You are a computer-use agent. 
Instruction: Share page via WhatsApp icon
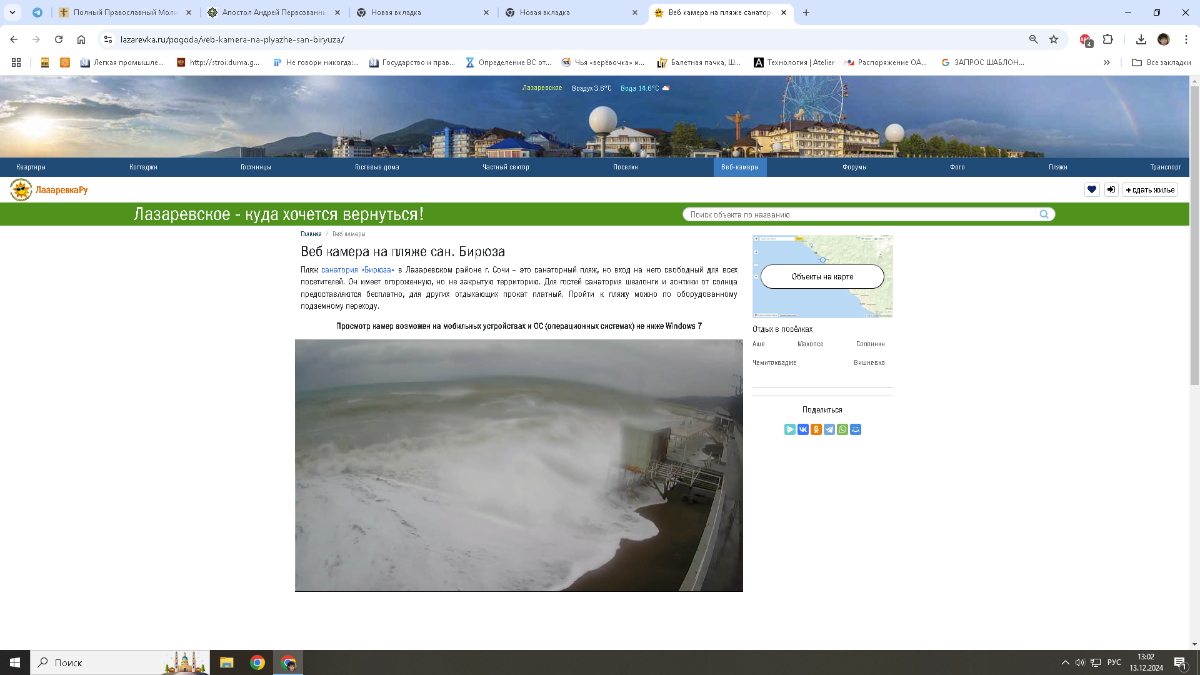click(x=842, y=429)
